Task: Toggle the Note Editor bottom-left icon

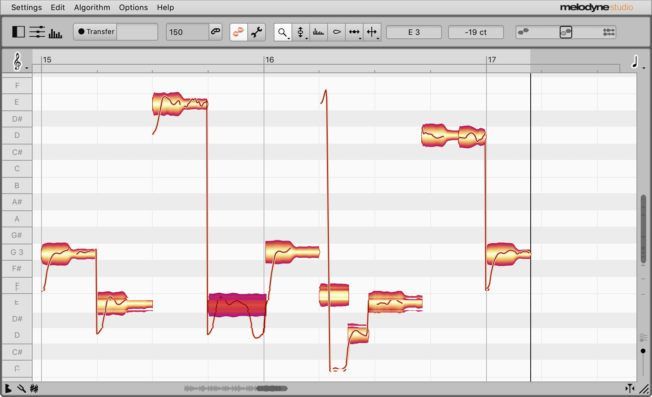Action: 7,389
